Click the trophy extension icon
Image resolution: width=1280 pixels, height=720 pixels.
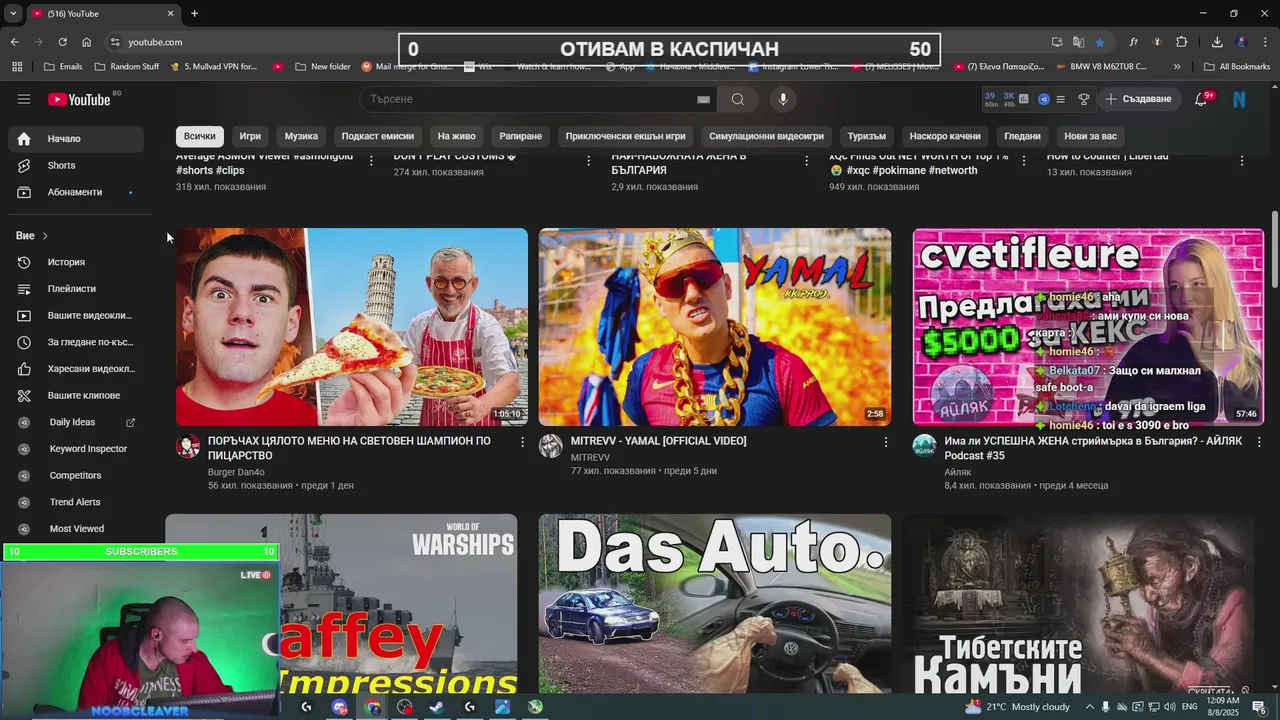(1083, 99)
